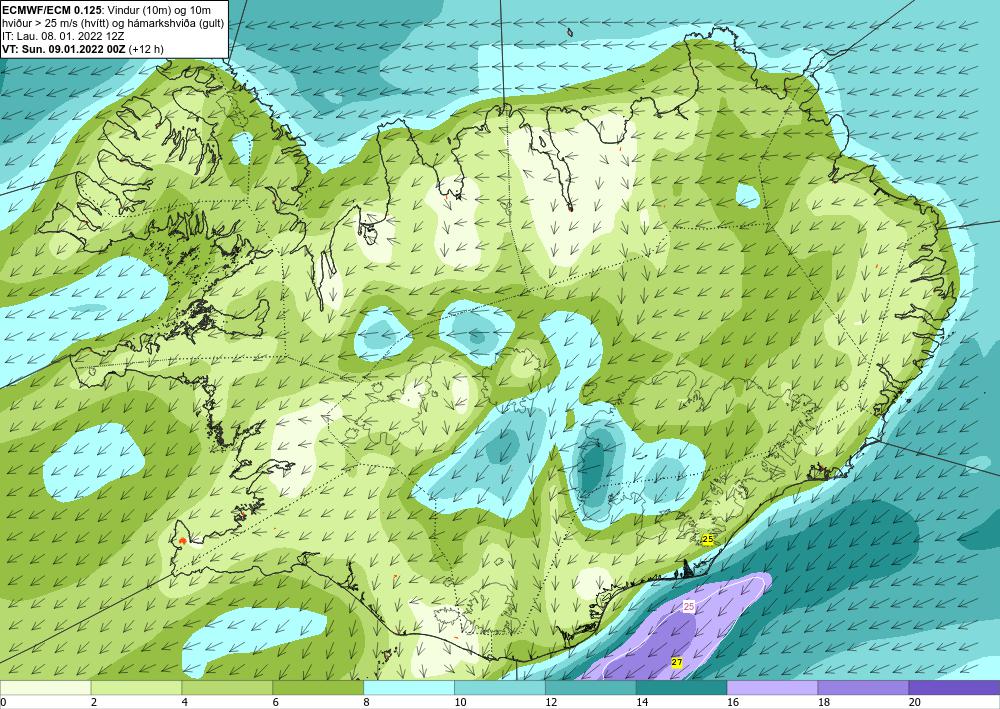
Task: Click the legend value "16"
Action: click(x=733, y=703)
